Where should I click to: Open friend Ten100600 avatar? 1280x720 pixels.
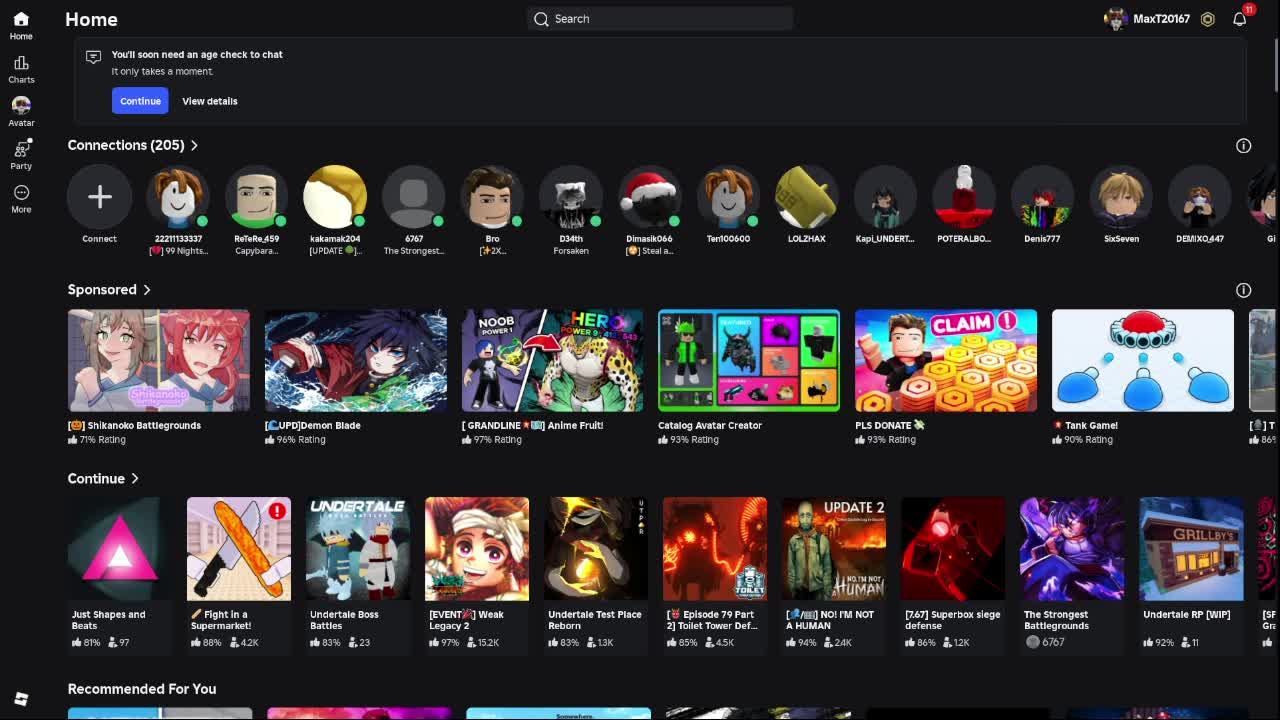[x=728, y=197]
